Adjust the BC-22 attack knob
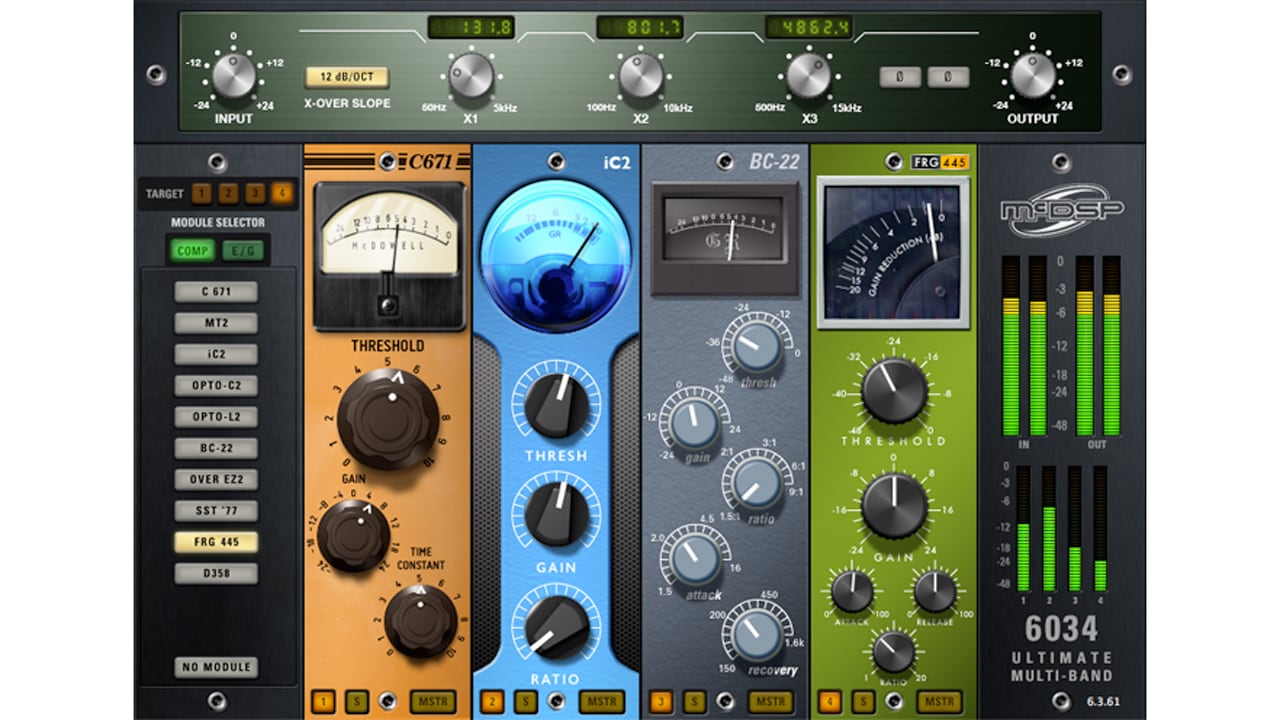This screenshot has height=720, width=1280. click(694, 558)
